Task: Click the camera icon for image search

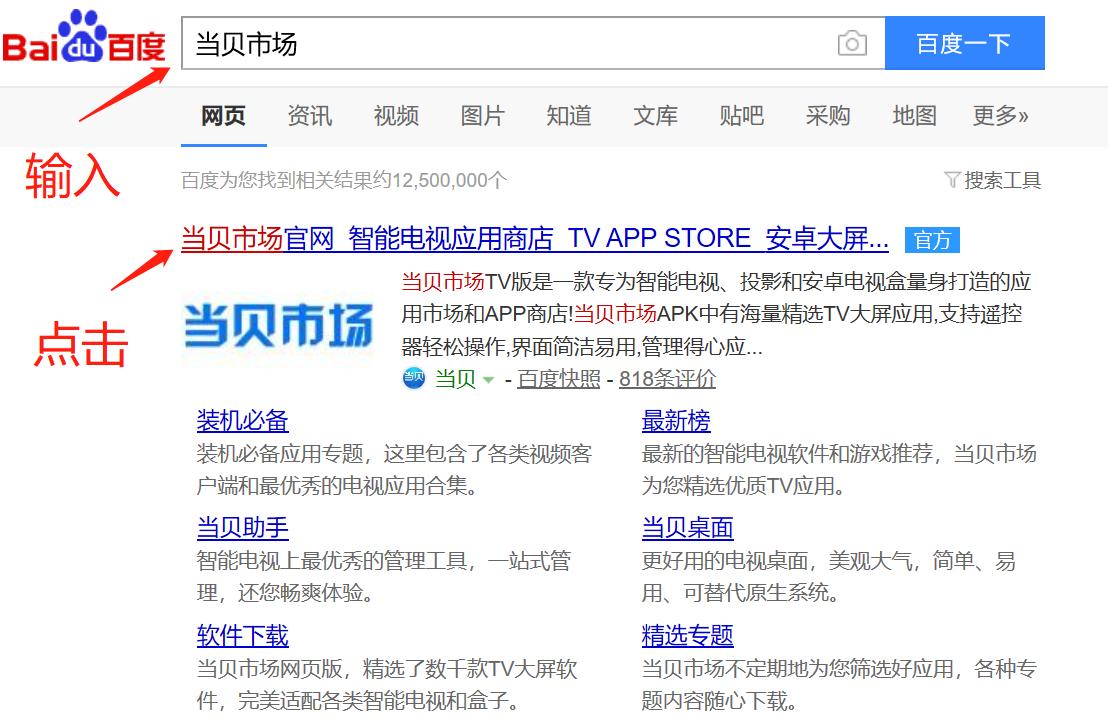Action: click(852, 43)
